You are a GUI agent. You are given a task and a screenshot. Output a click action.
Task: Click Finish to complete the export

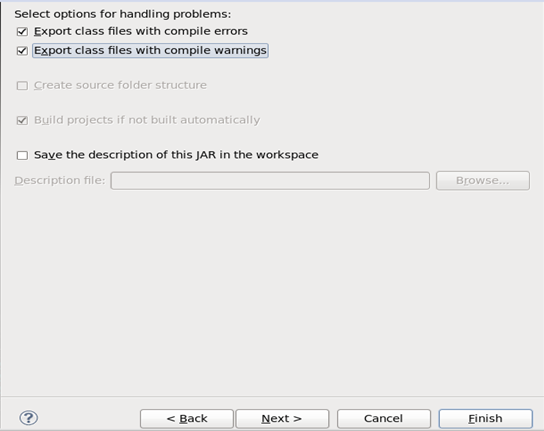[485, 419]
